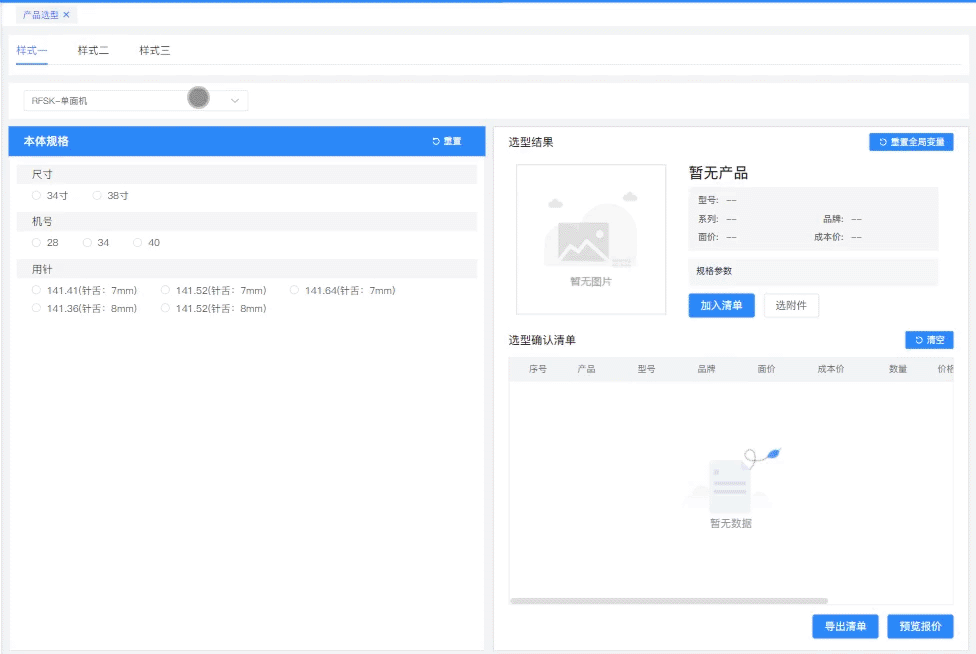Screen dimensions: 976x654
Task: Click the 产品 column header
Action: (x=586, y=369)
